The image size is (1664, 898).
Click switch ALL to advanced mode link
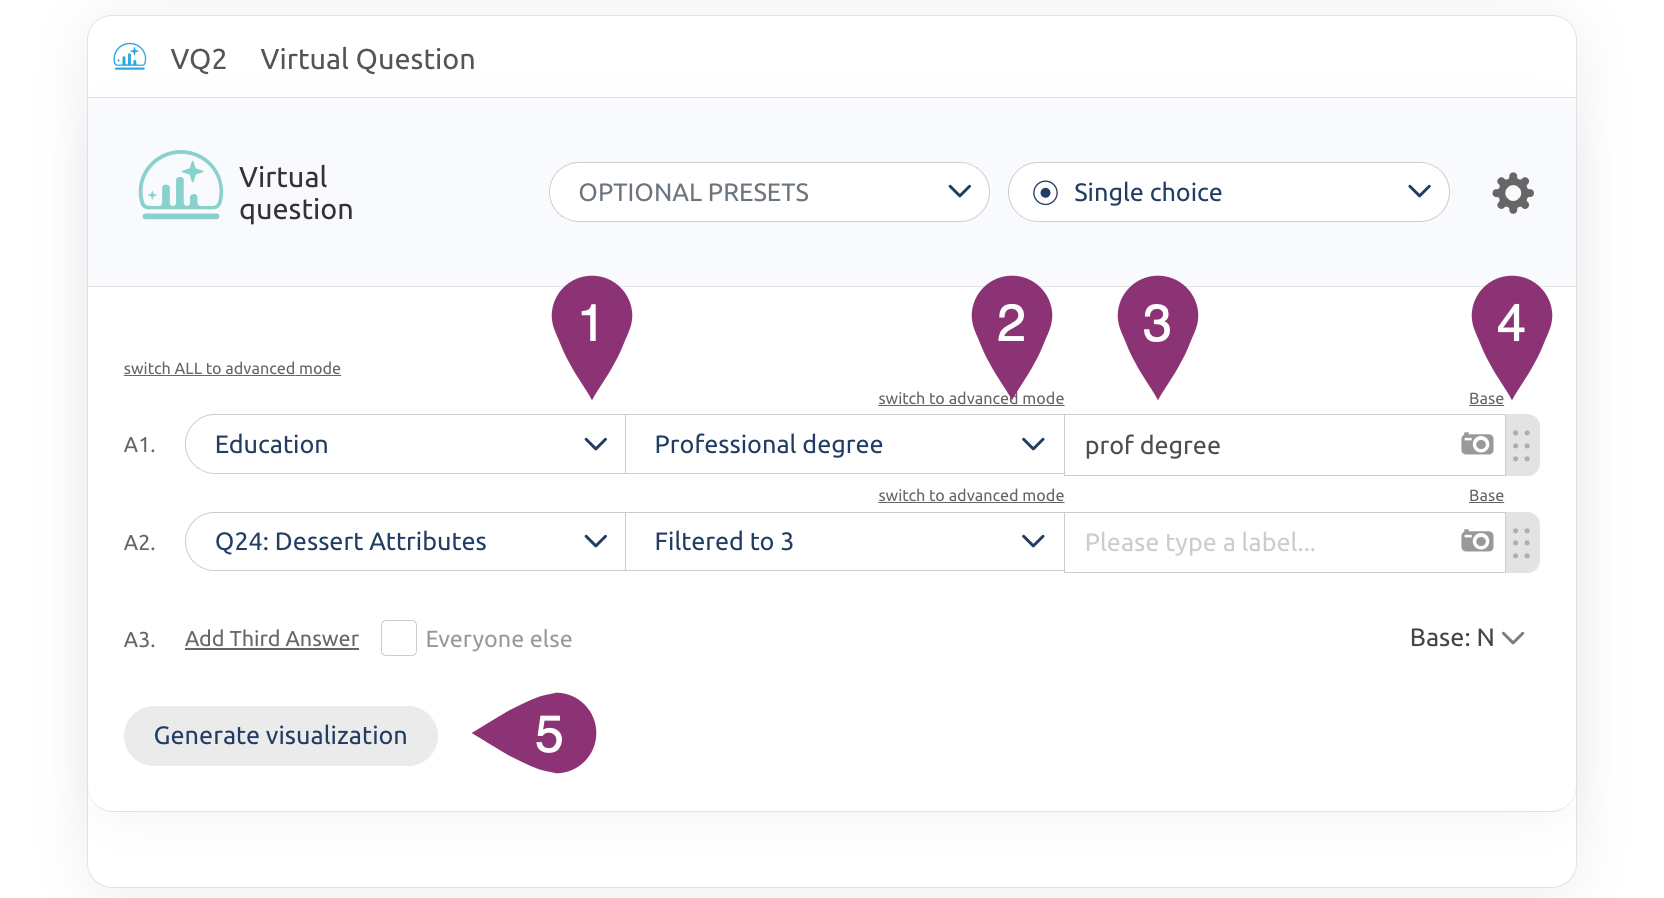[232, 368]
